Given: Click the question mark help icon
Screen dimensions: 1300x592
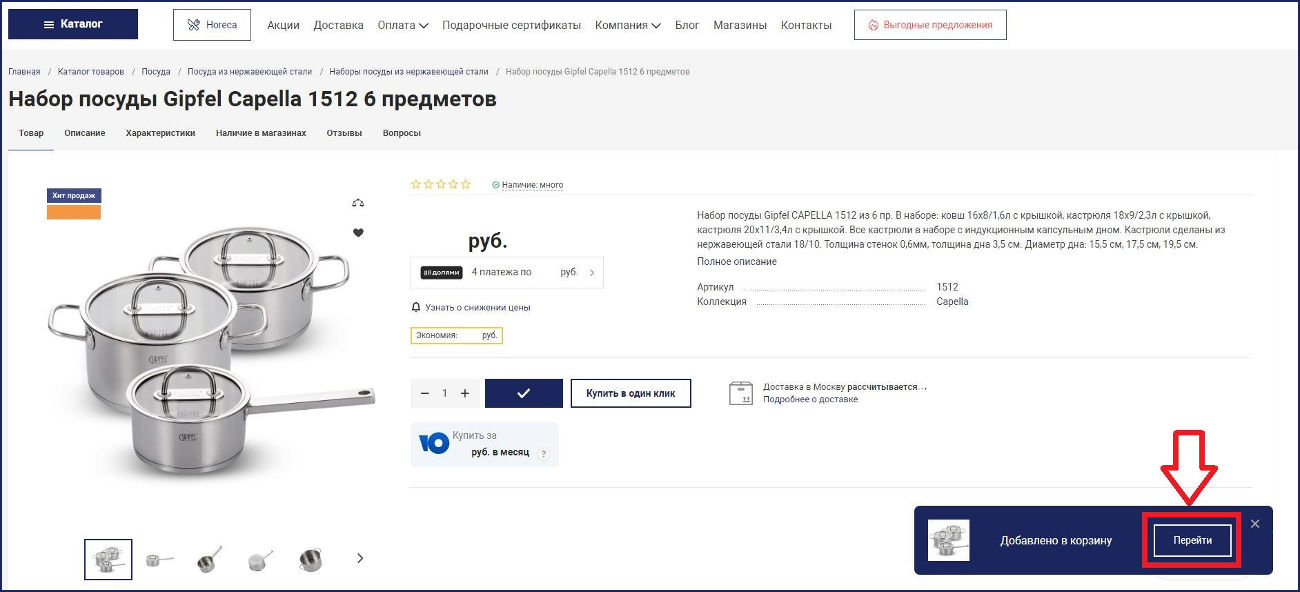Looking at the screenshot, I should click(544, 453).
